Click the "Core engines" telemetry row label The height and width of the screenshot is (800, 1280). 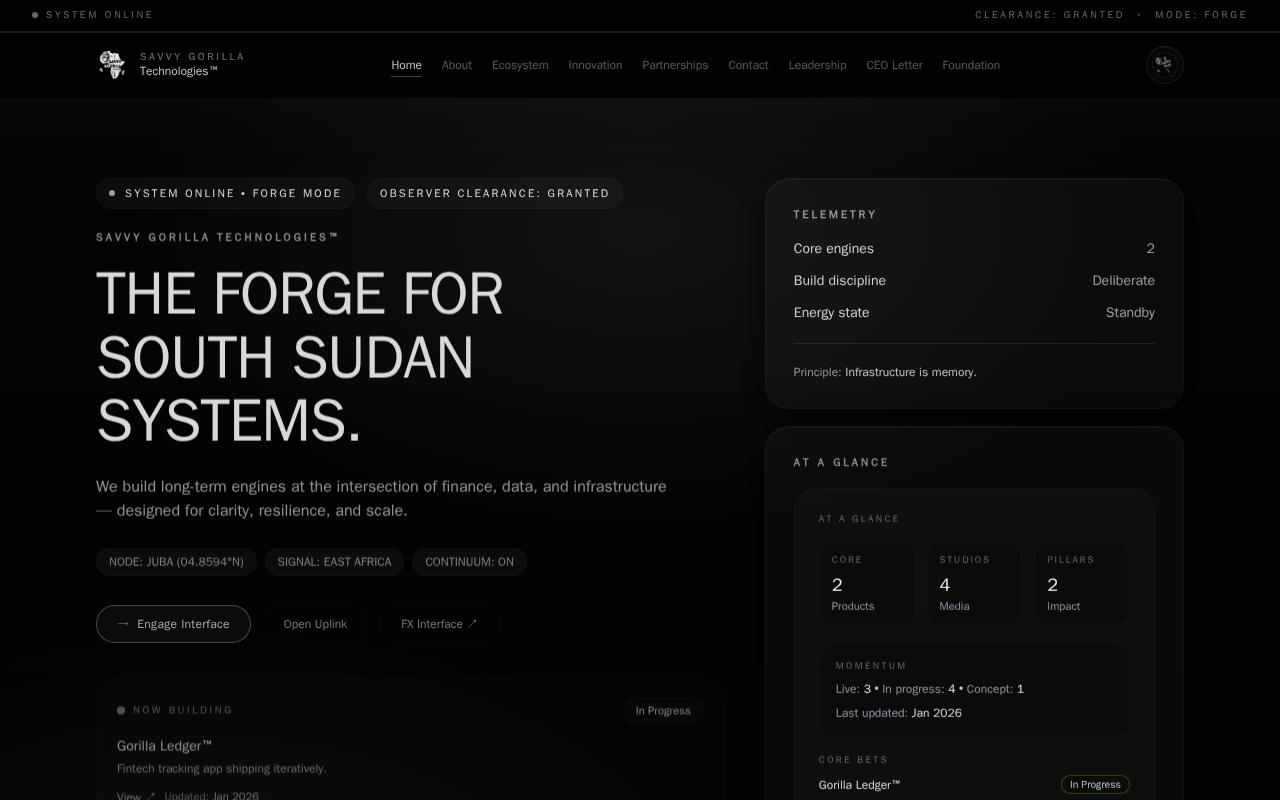(x=834, y=249)
